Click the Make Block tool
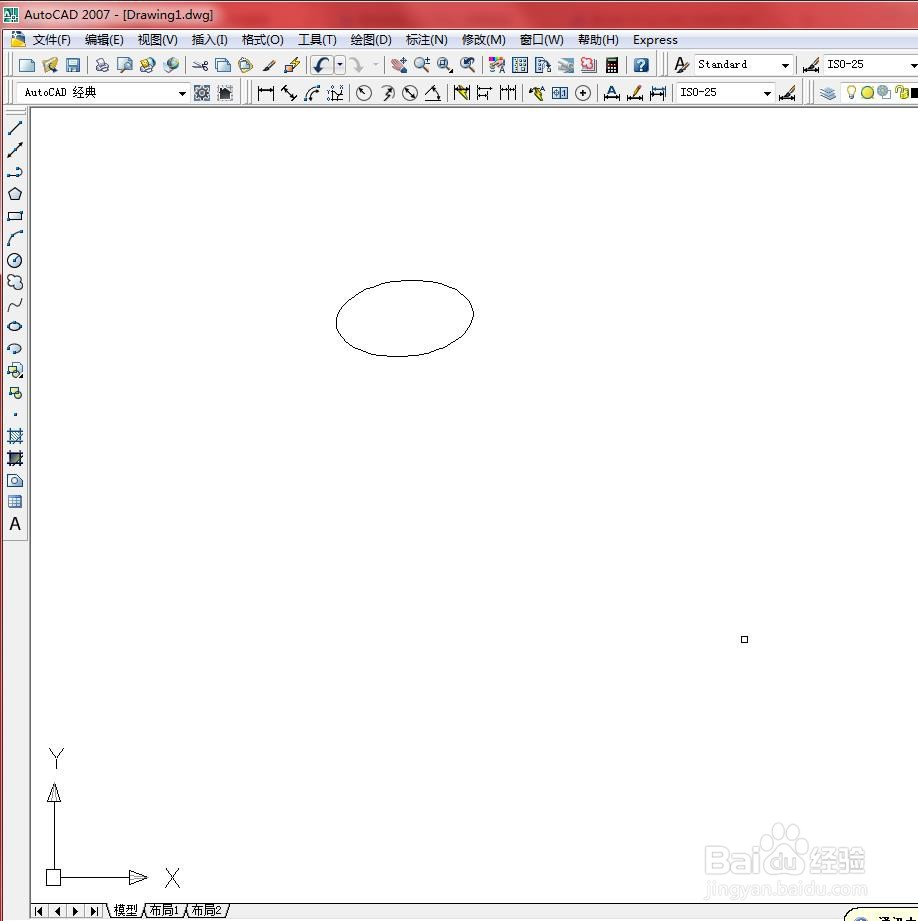This screenshot has width=918, height=921. click(x=15, y=392)
